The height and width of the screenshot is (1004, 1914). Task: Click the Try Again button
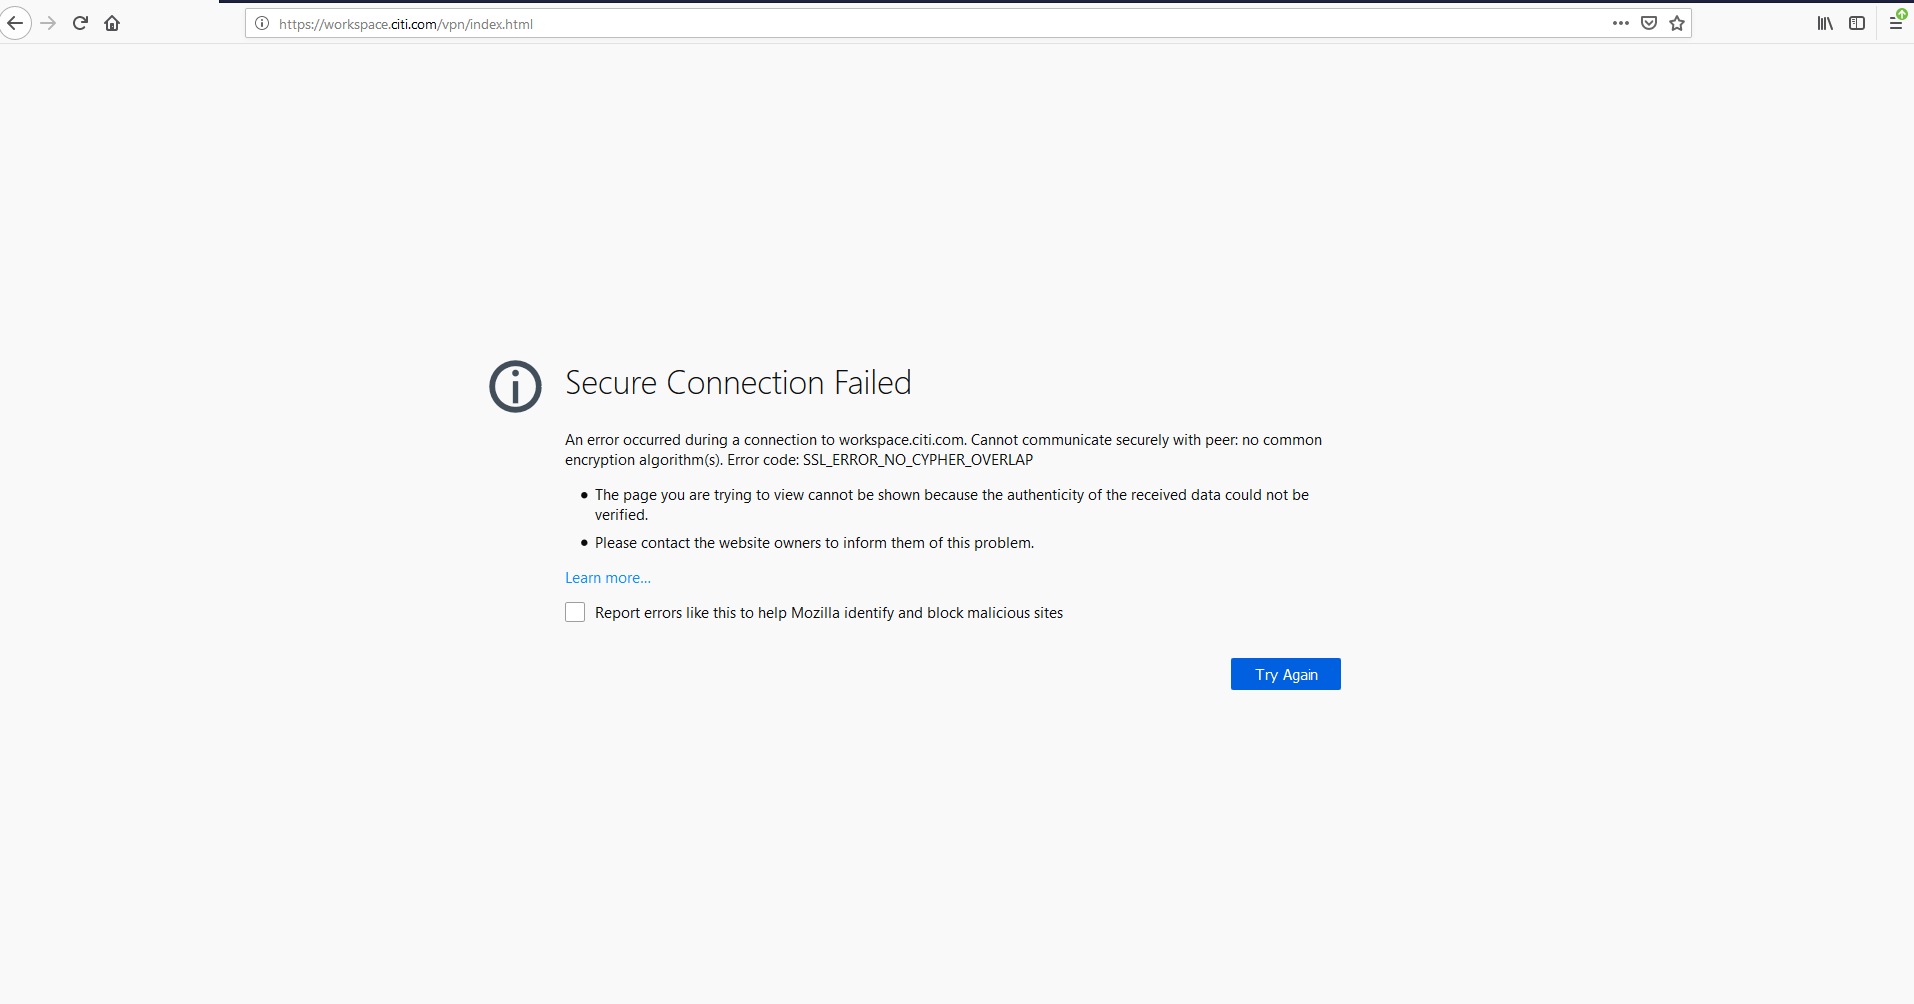tap(1285, 673)
